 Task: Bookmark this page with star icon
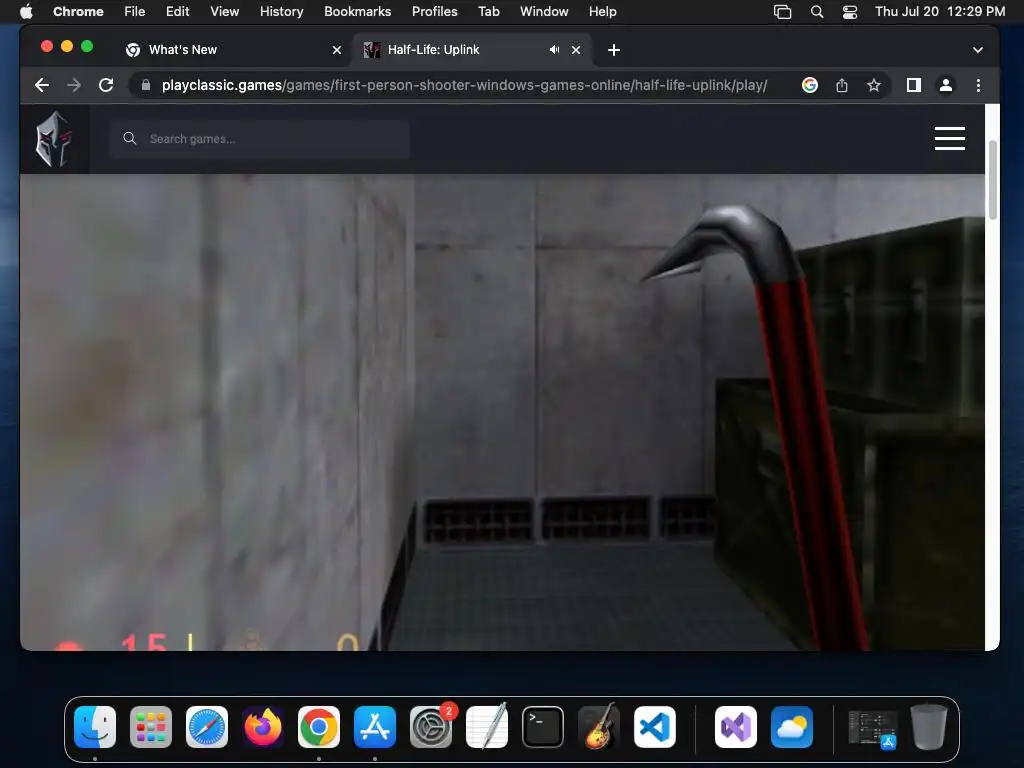(x=874, y=85)
